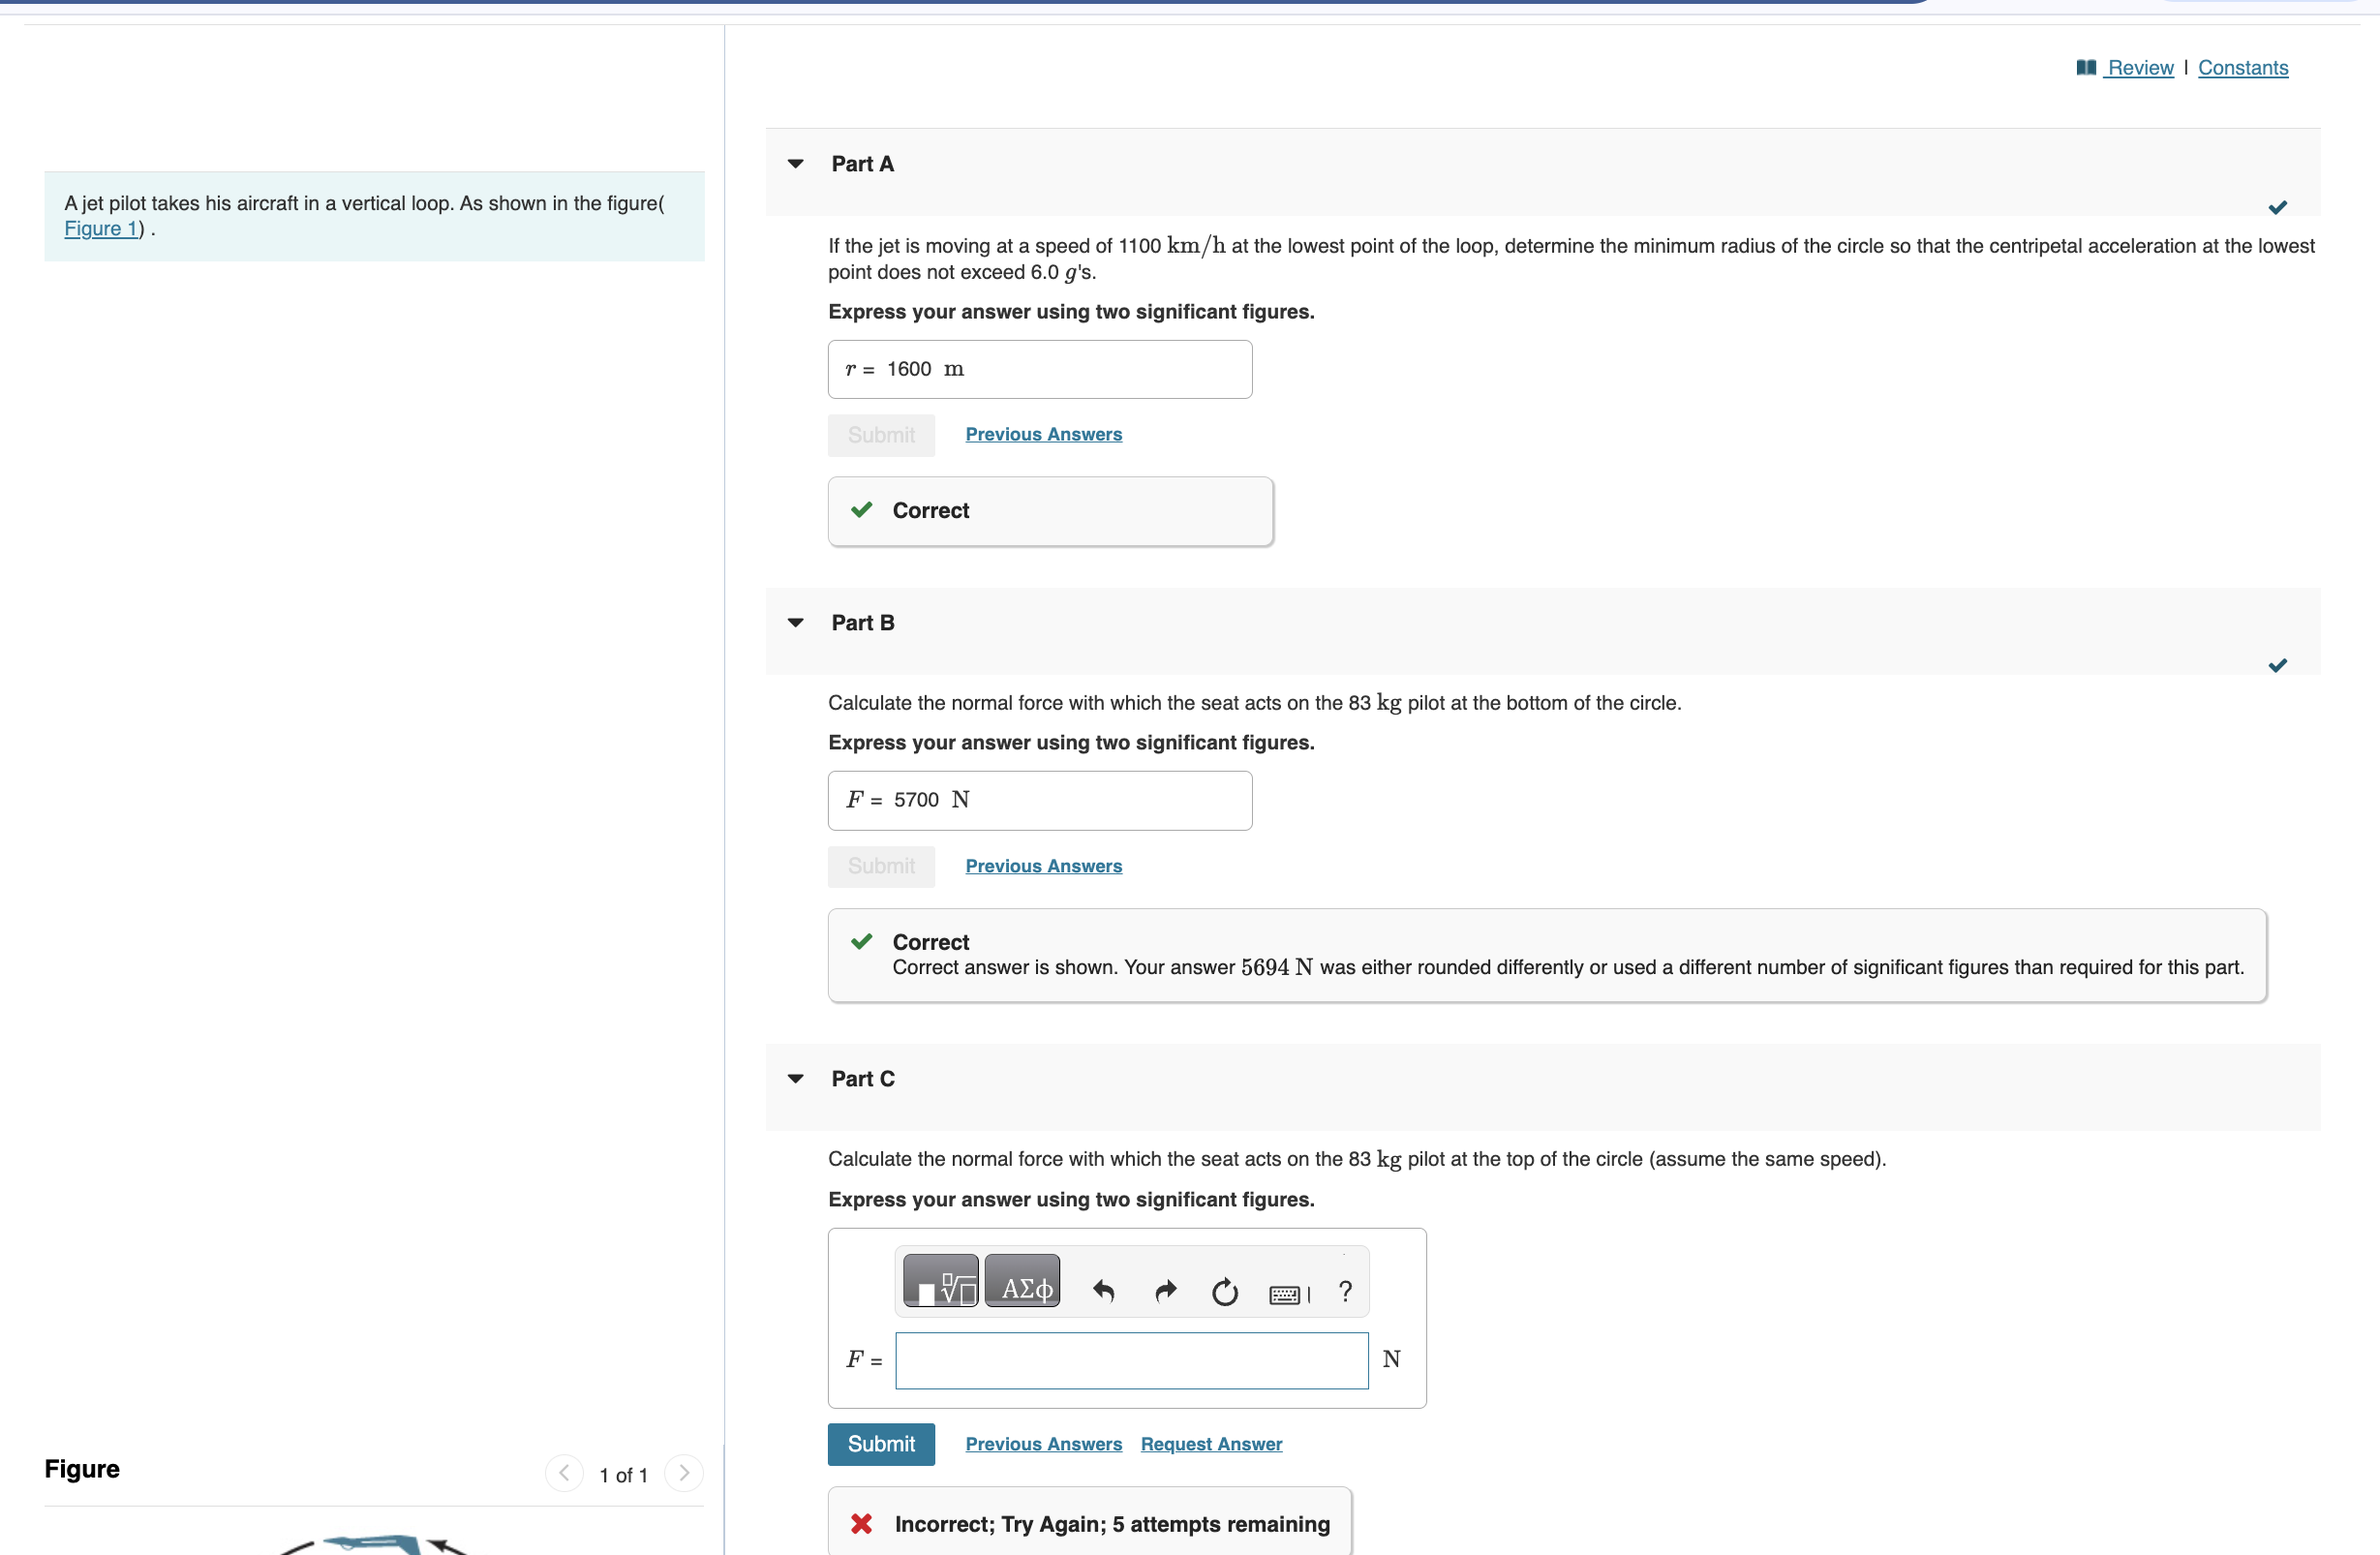Collapse the Part B section

tap(796, 623)
